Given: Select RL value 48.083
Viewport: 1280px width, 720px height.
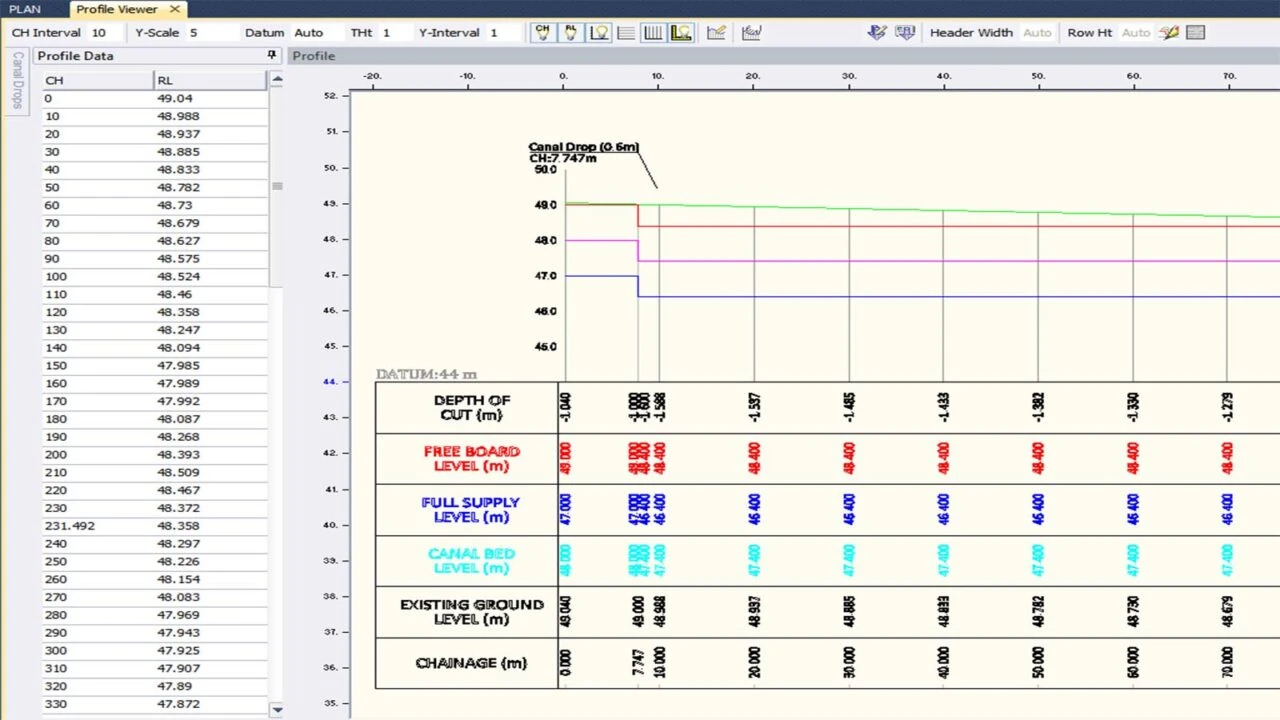Looking at the screenshot, I should click(x=210, y=597).
